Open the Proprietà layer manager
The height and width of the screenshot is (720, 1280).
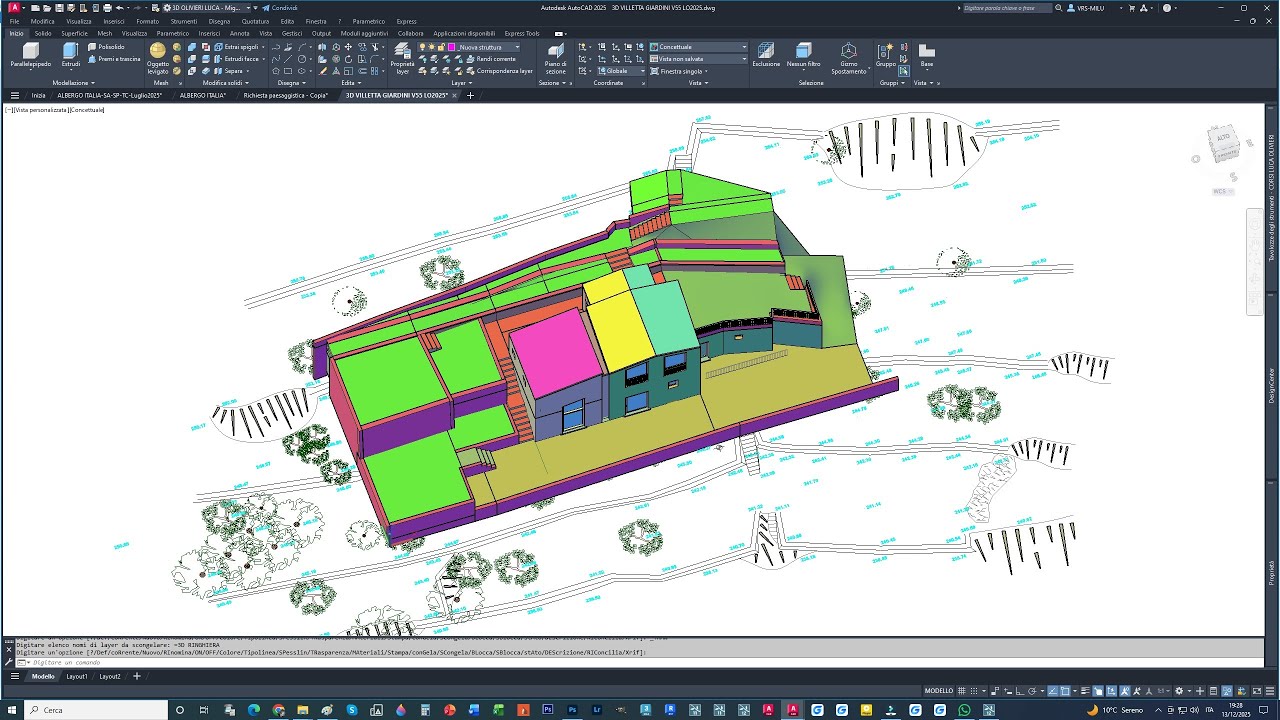pos(403,59)
